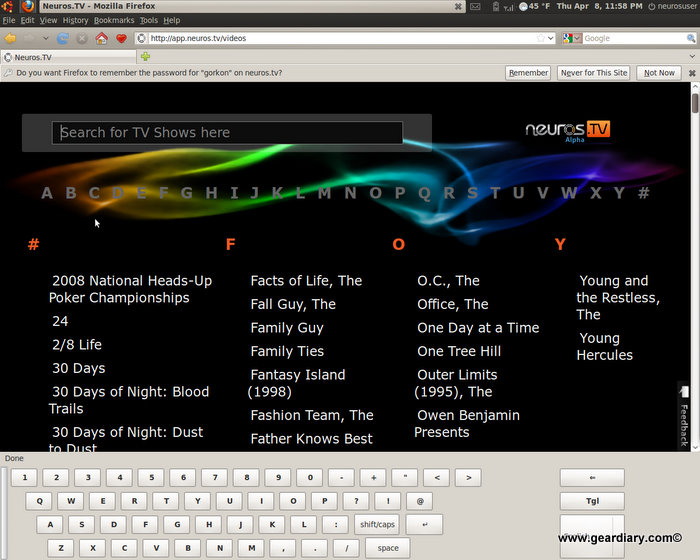Click the Firefox back arrow button
This screenshot has width=700, height=560.
point(10,38)
